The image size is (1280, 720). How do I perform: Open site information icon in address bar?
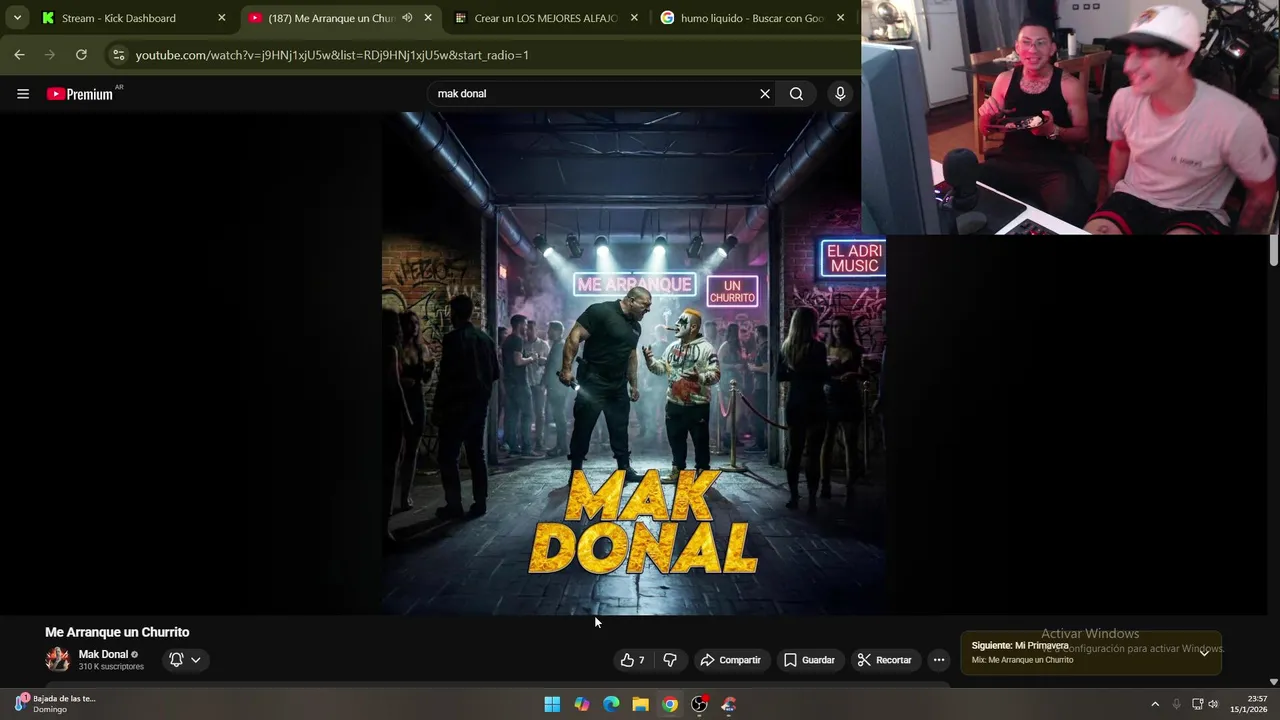[x=118, y=55]
